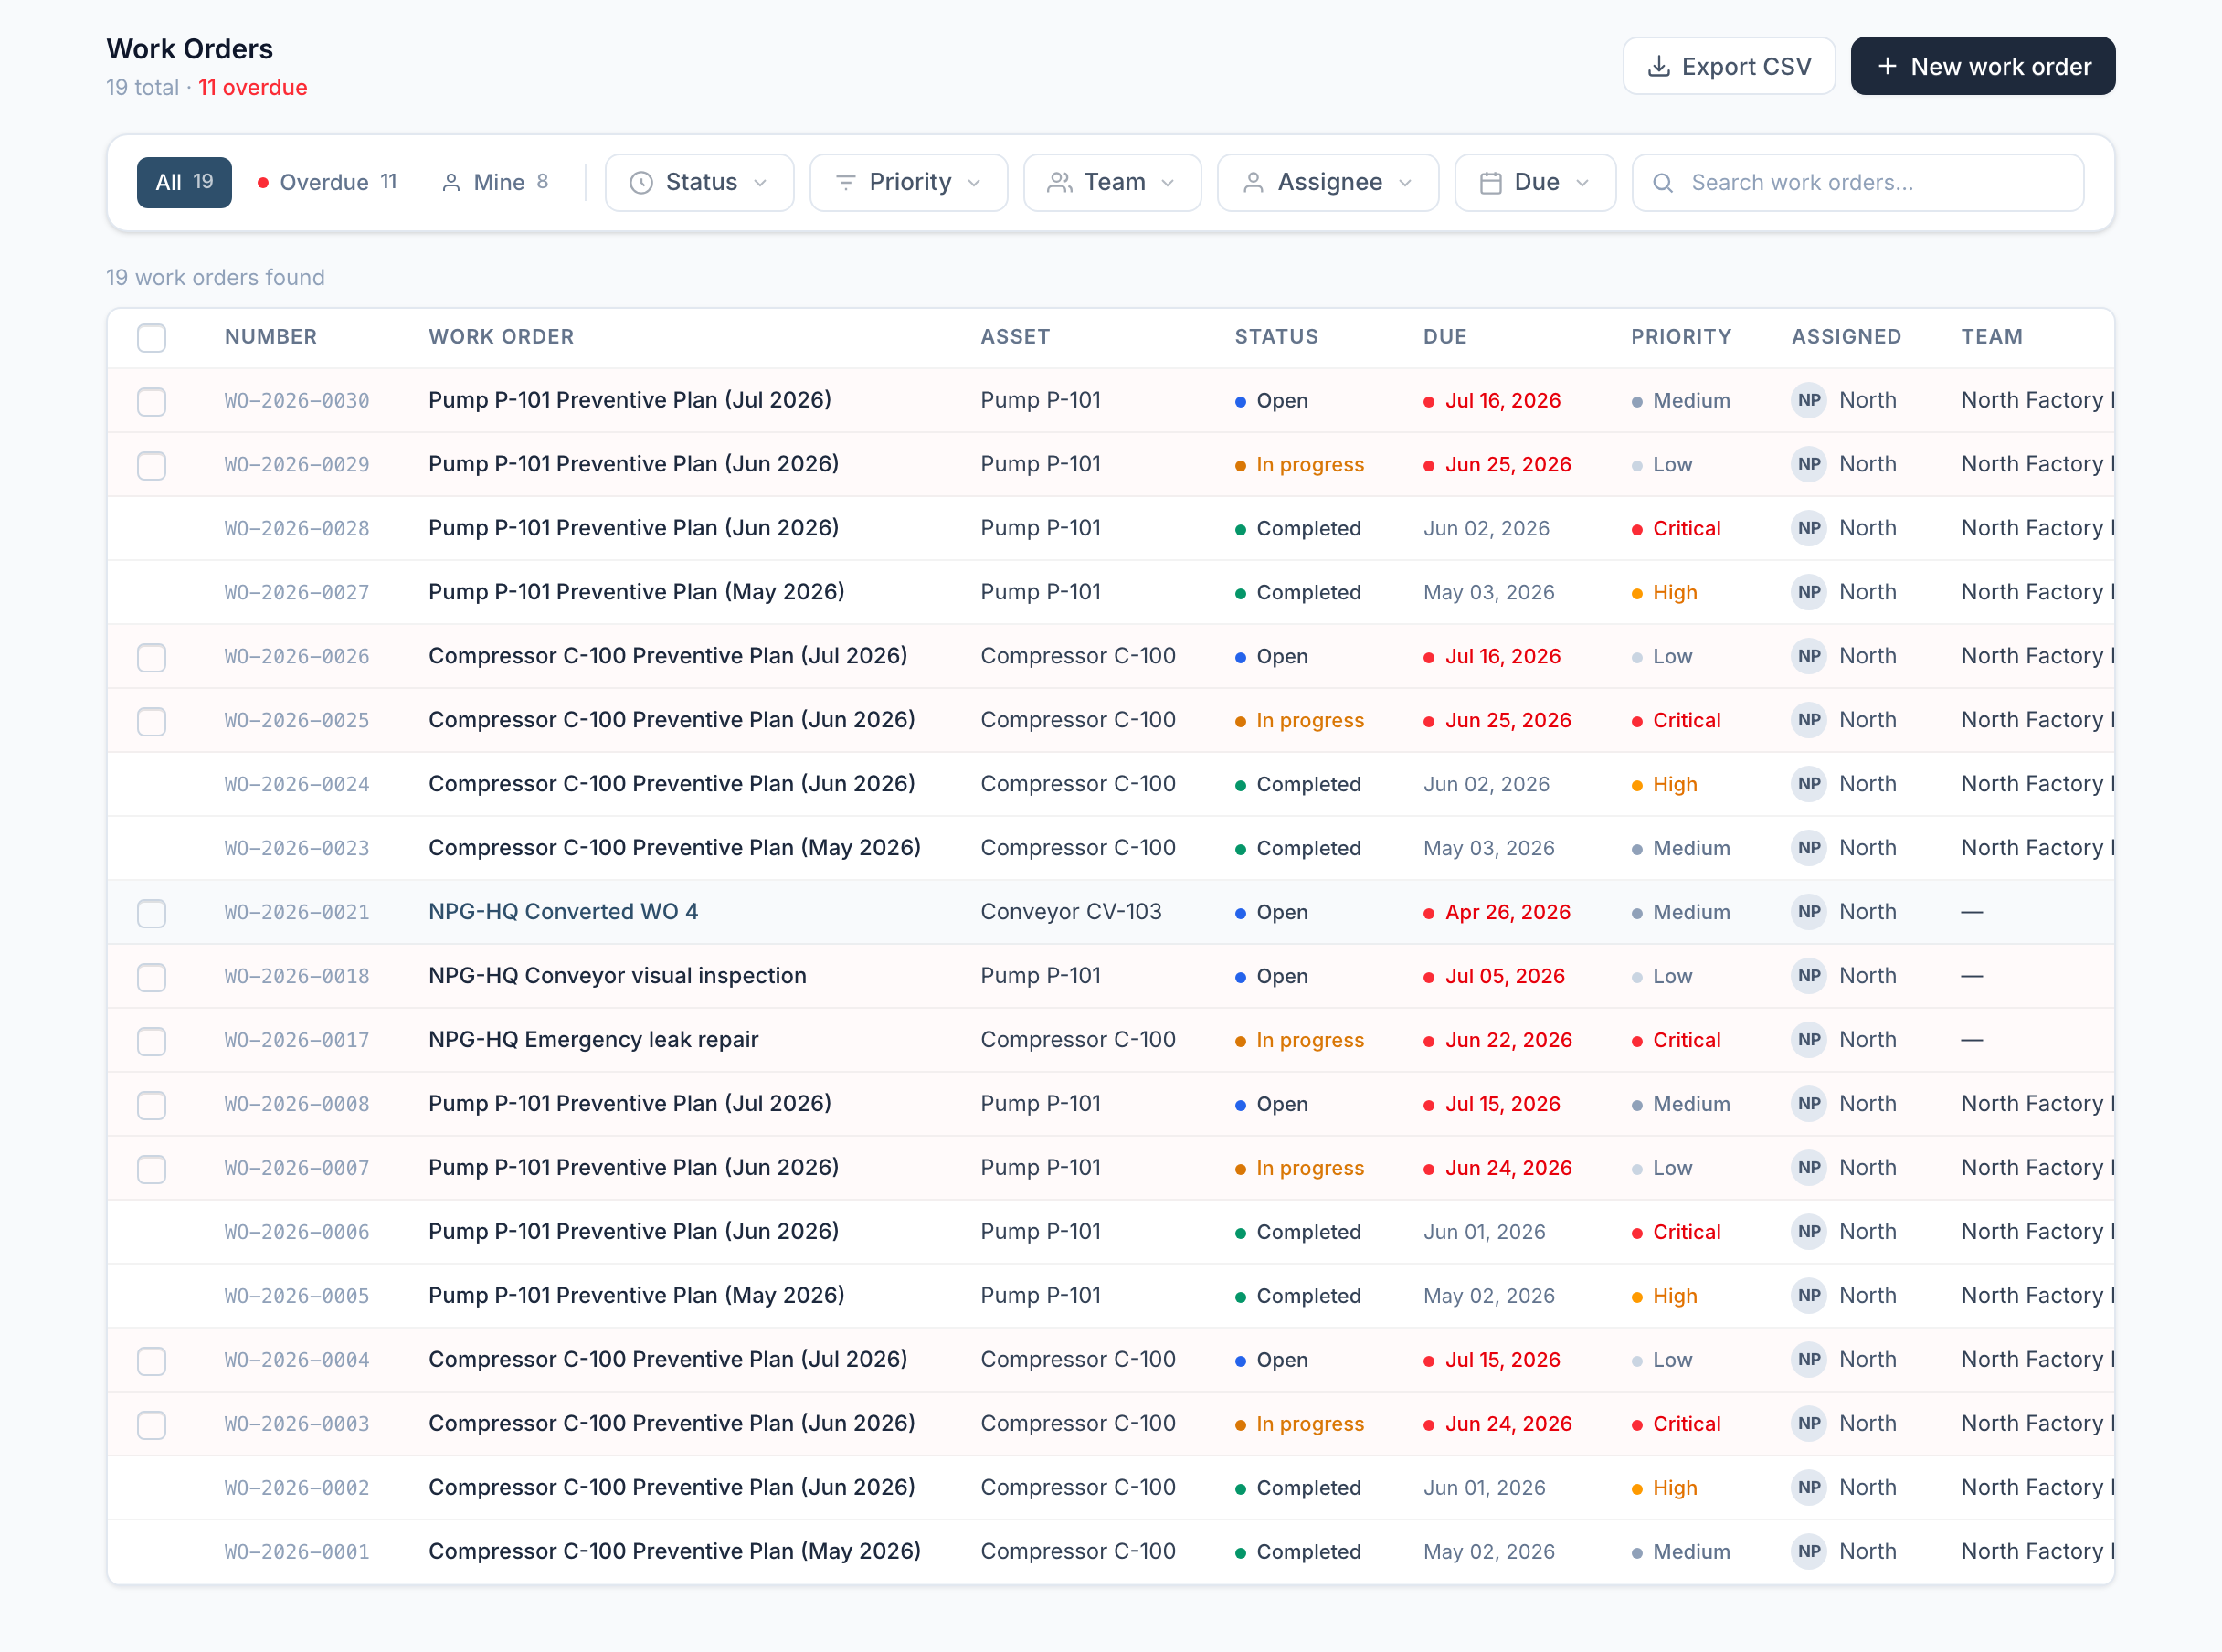Click the PRIORITY column header
This screenshot has width=2222, height=1652.
(x=1680, y=337)
